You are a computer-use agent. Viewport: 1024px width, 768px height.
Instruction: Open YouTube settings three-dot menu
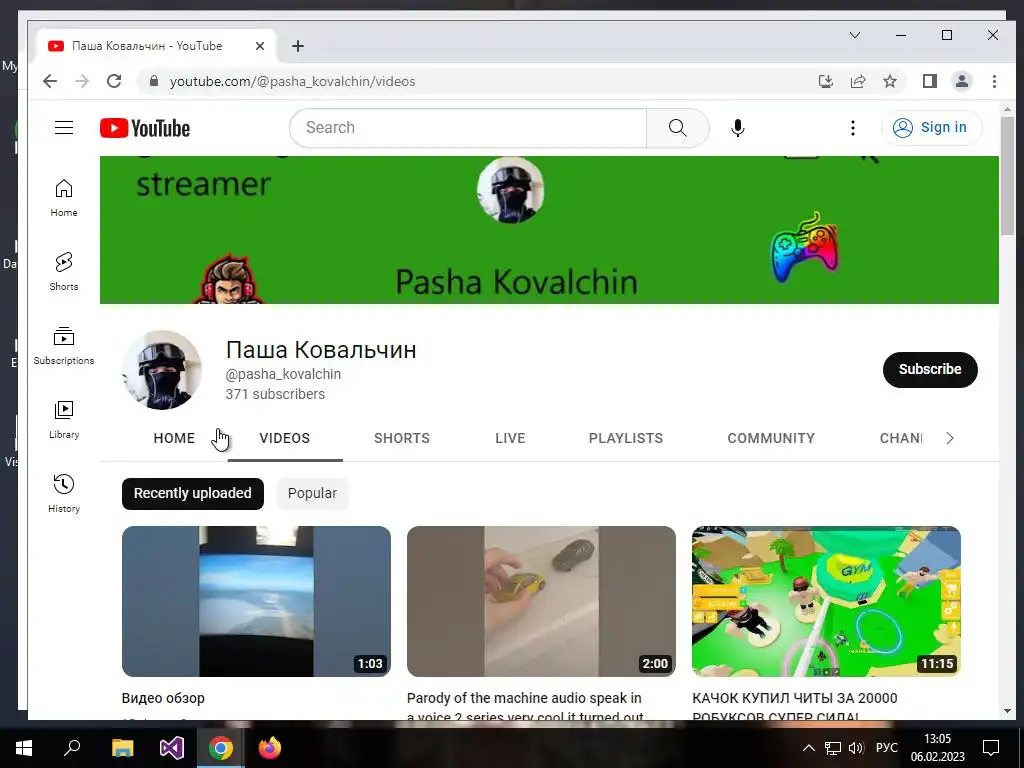point(852,128)
